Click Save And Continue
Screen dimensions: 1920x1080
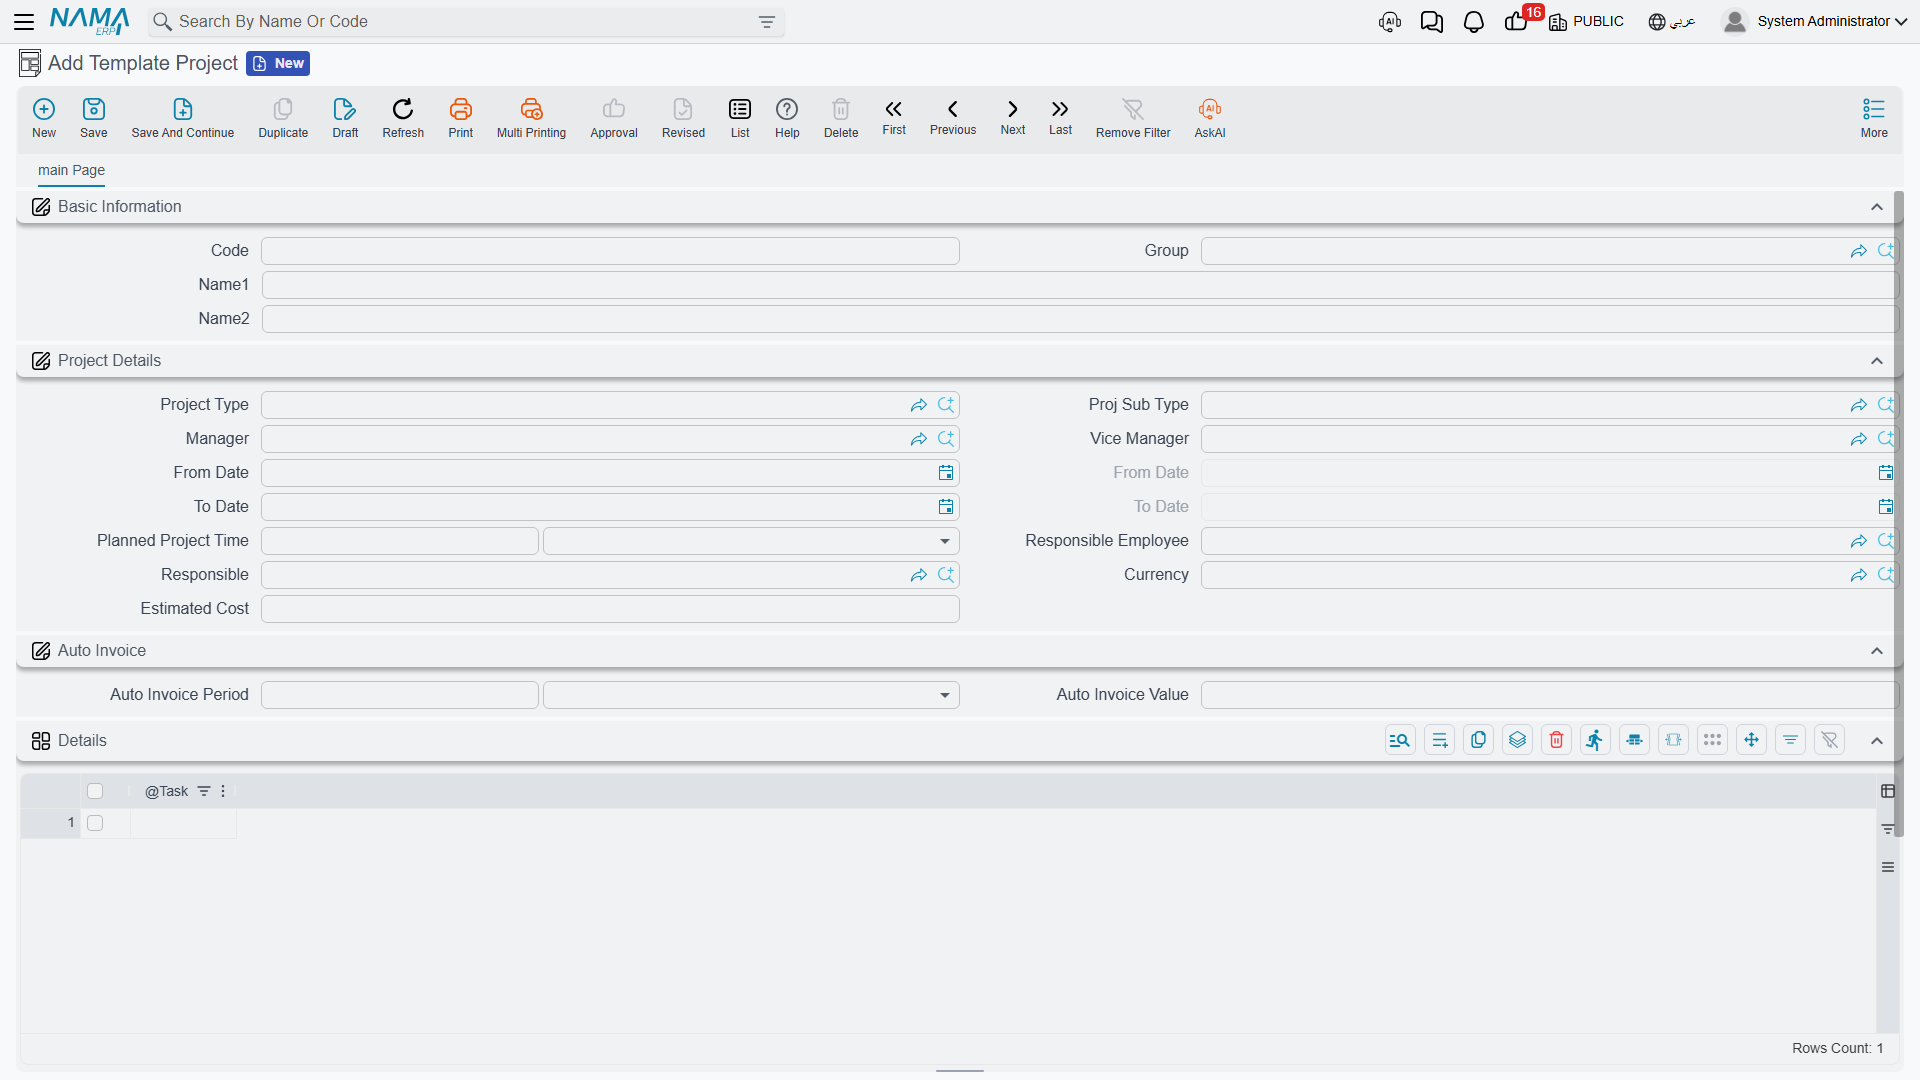[x=183, y=118]
